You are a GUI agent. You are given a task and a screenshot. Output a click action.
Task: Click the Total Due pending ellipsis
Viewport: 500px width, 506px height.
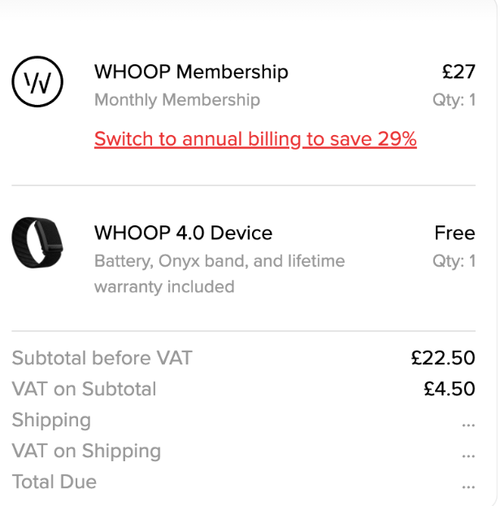coord(468,487)
